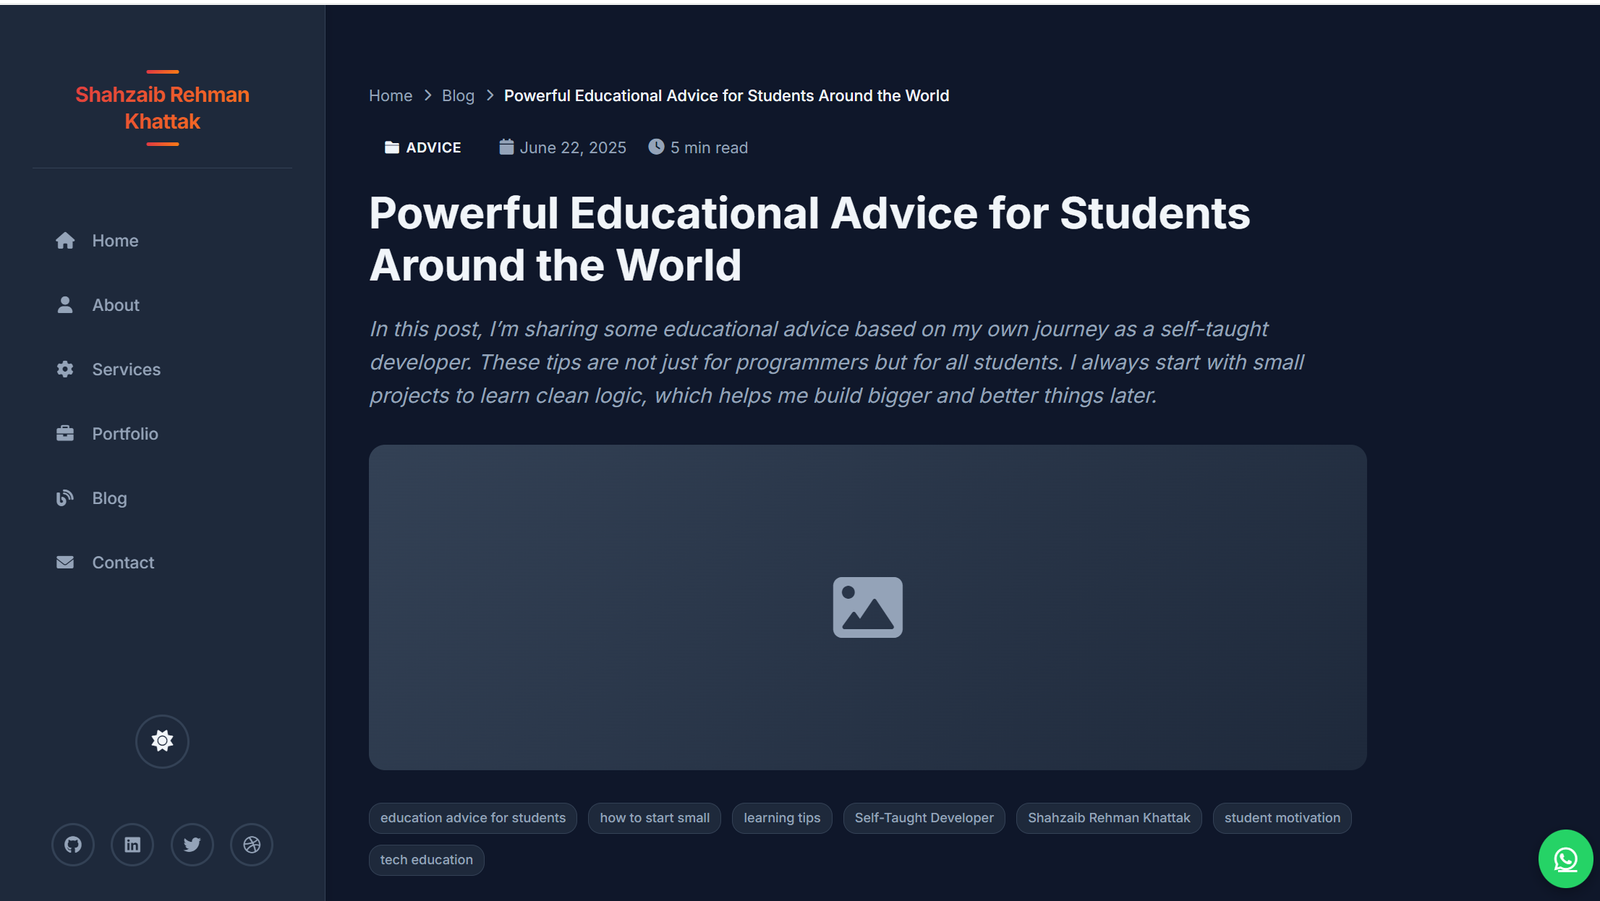
Task: Open the Dribbble profile icon
Action: (251, 844)
